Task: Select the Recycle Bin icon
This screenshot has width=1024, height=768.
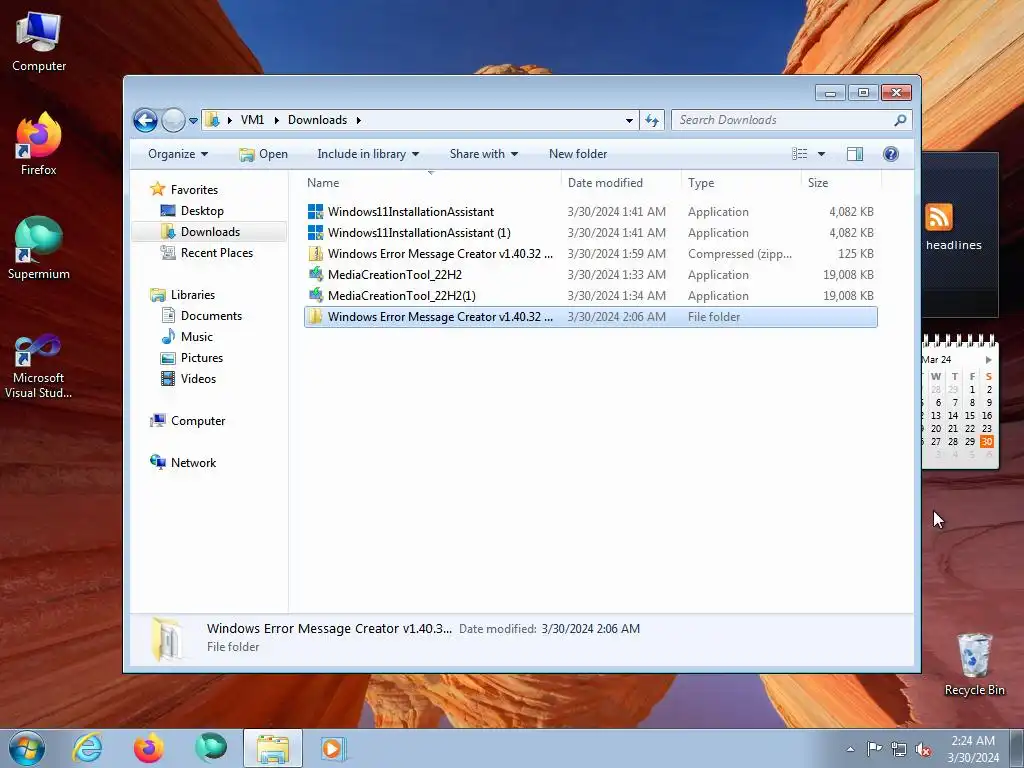Action: (x=974, y=664)
